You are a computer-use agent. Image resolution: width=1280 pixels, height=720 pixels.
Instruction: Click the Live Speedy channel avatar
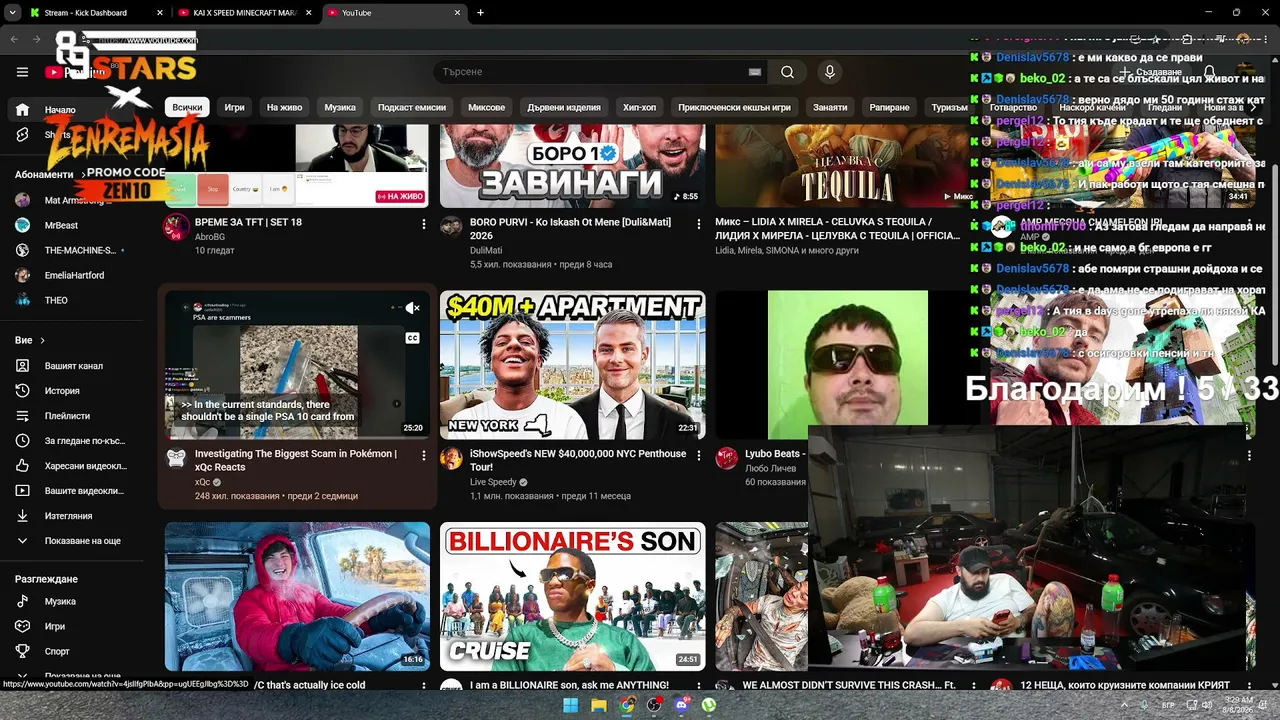pos(452,458)
